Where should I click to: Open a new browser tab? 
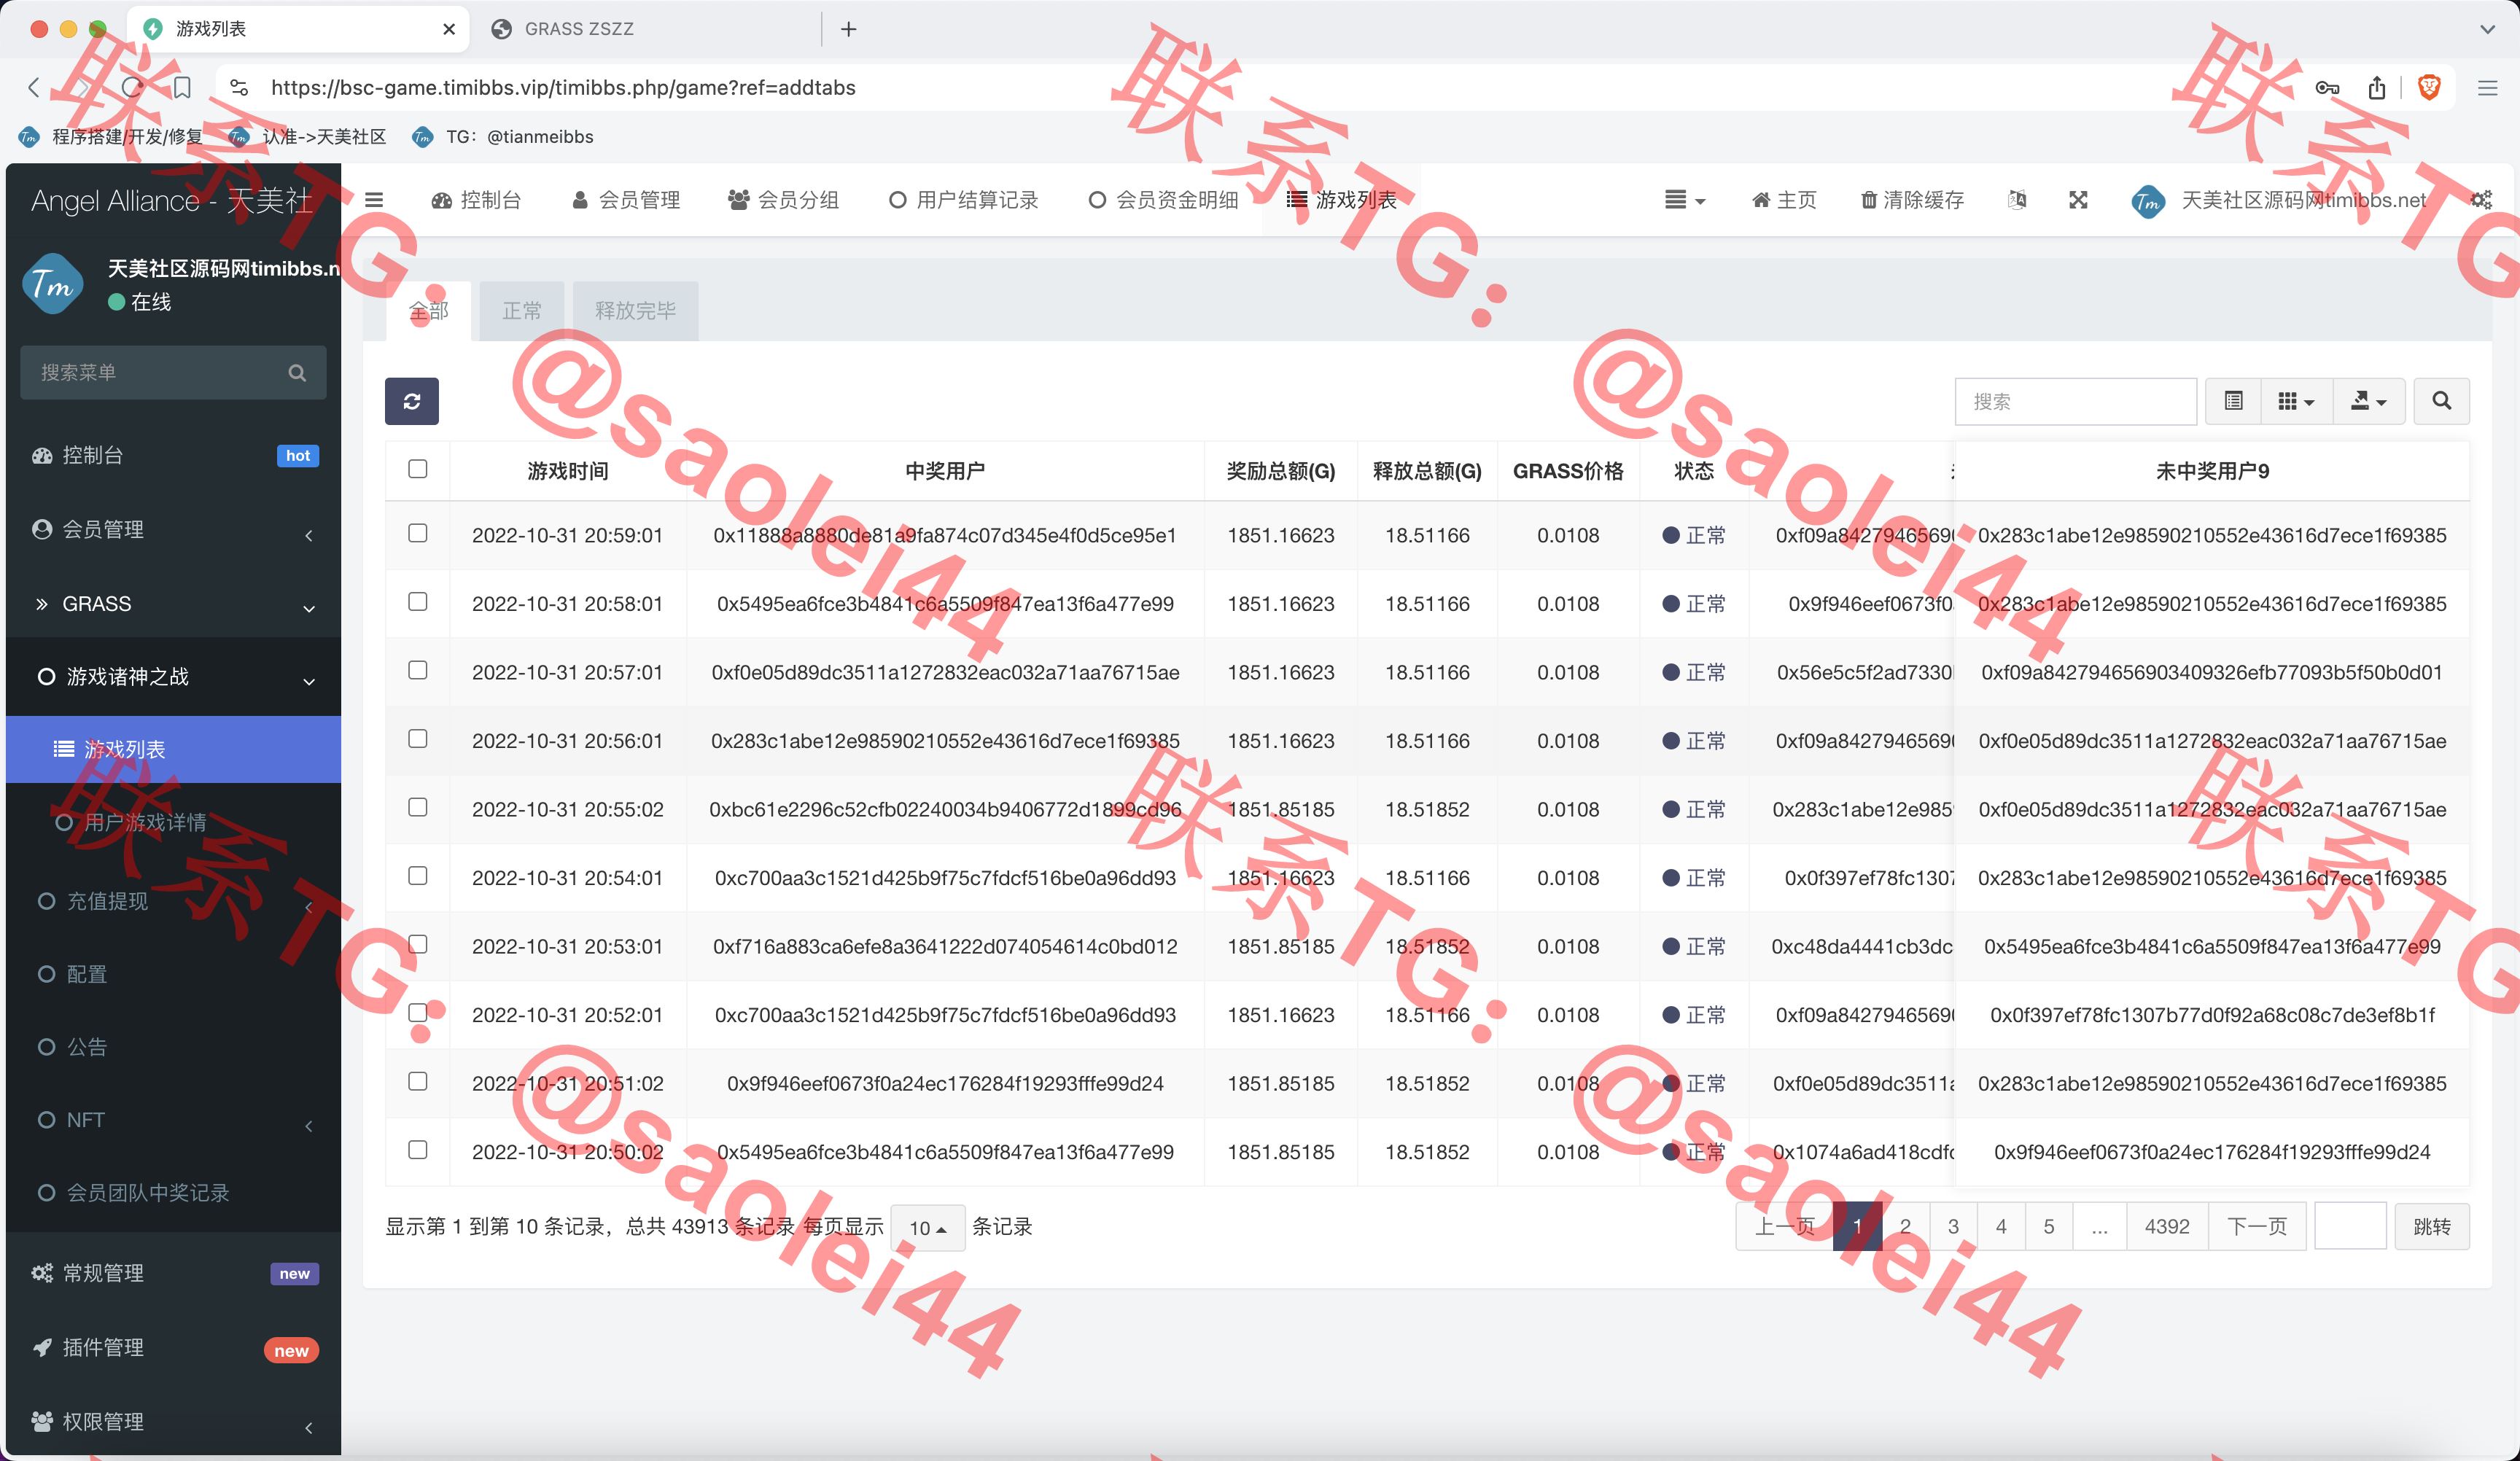(848, 29)
